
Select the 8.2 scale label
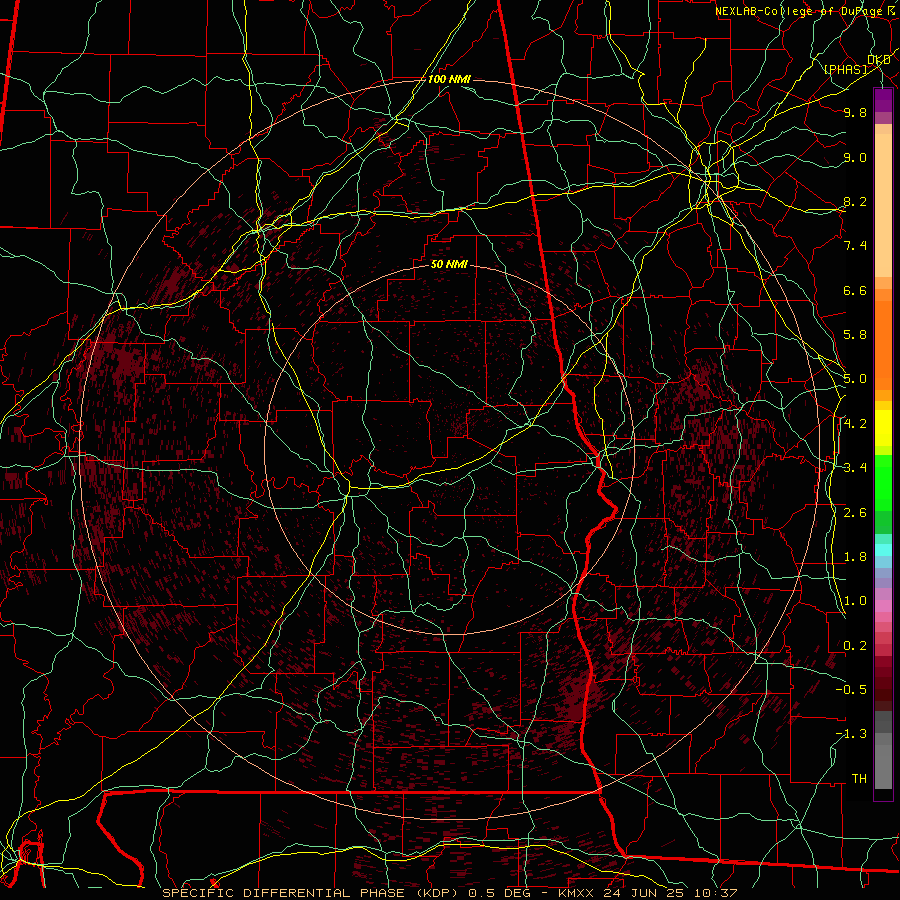(855, 201)
